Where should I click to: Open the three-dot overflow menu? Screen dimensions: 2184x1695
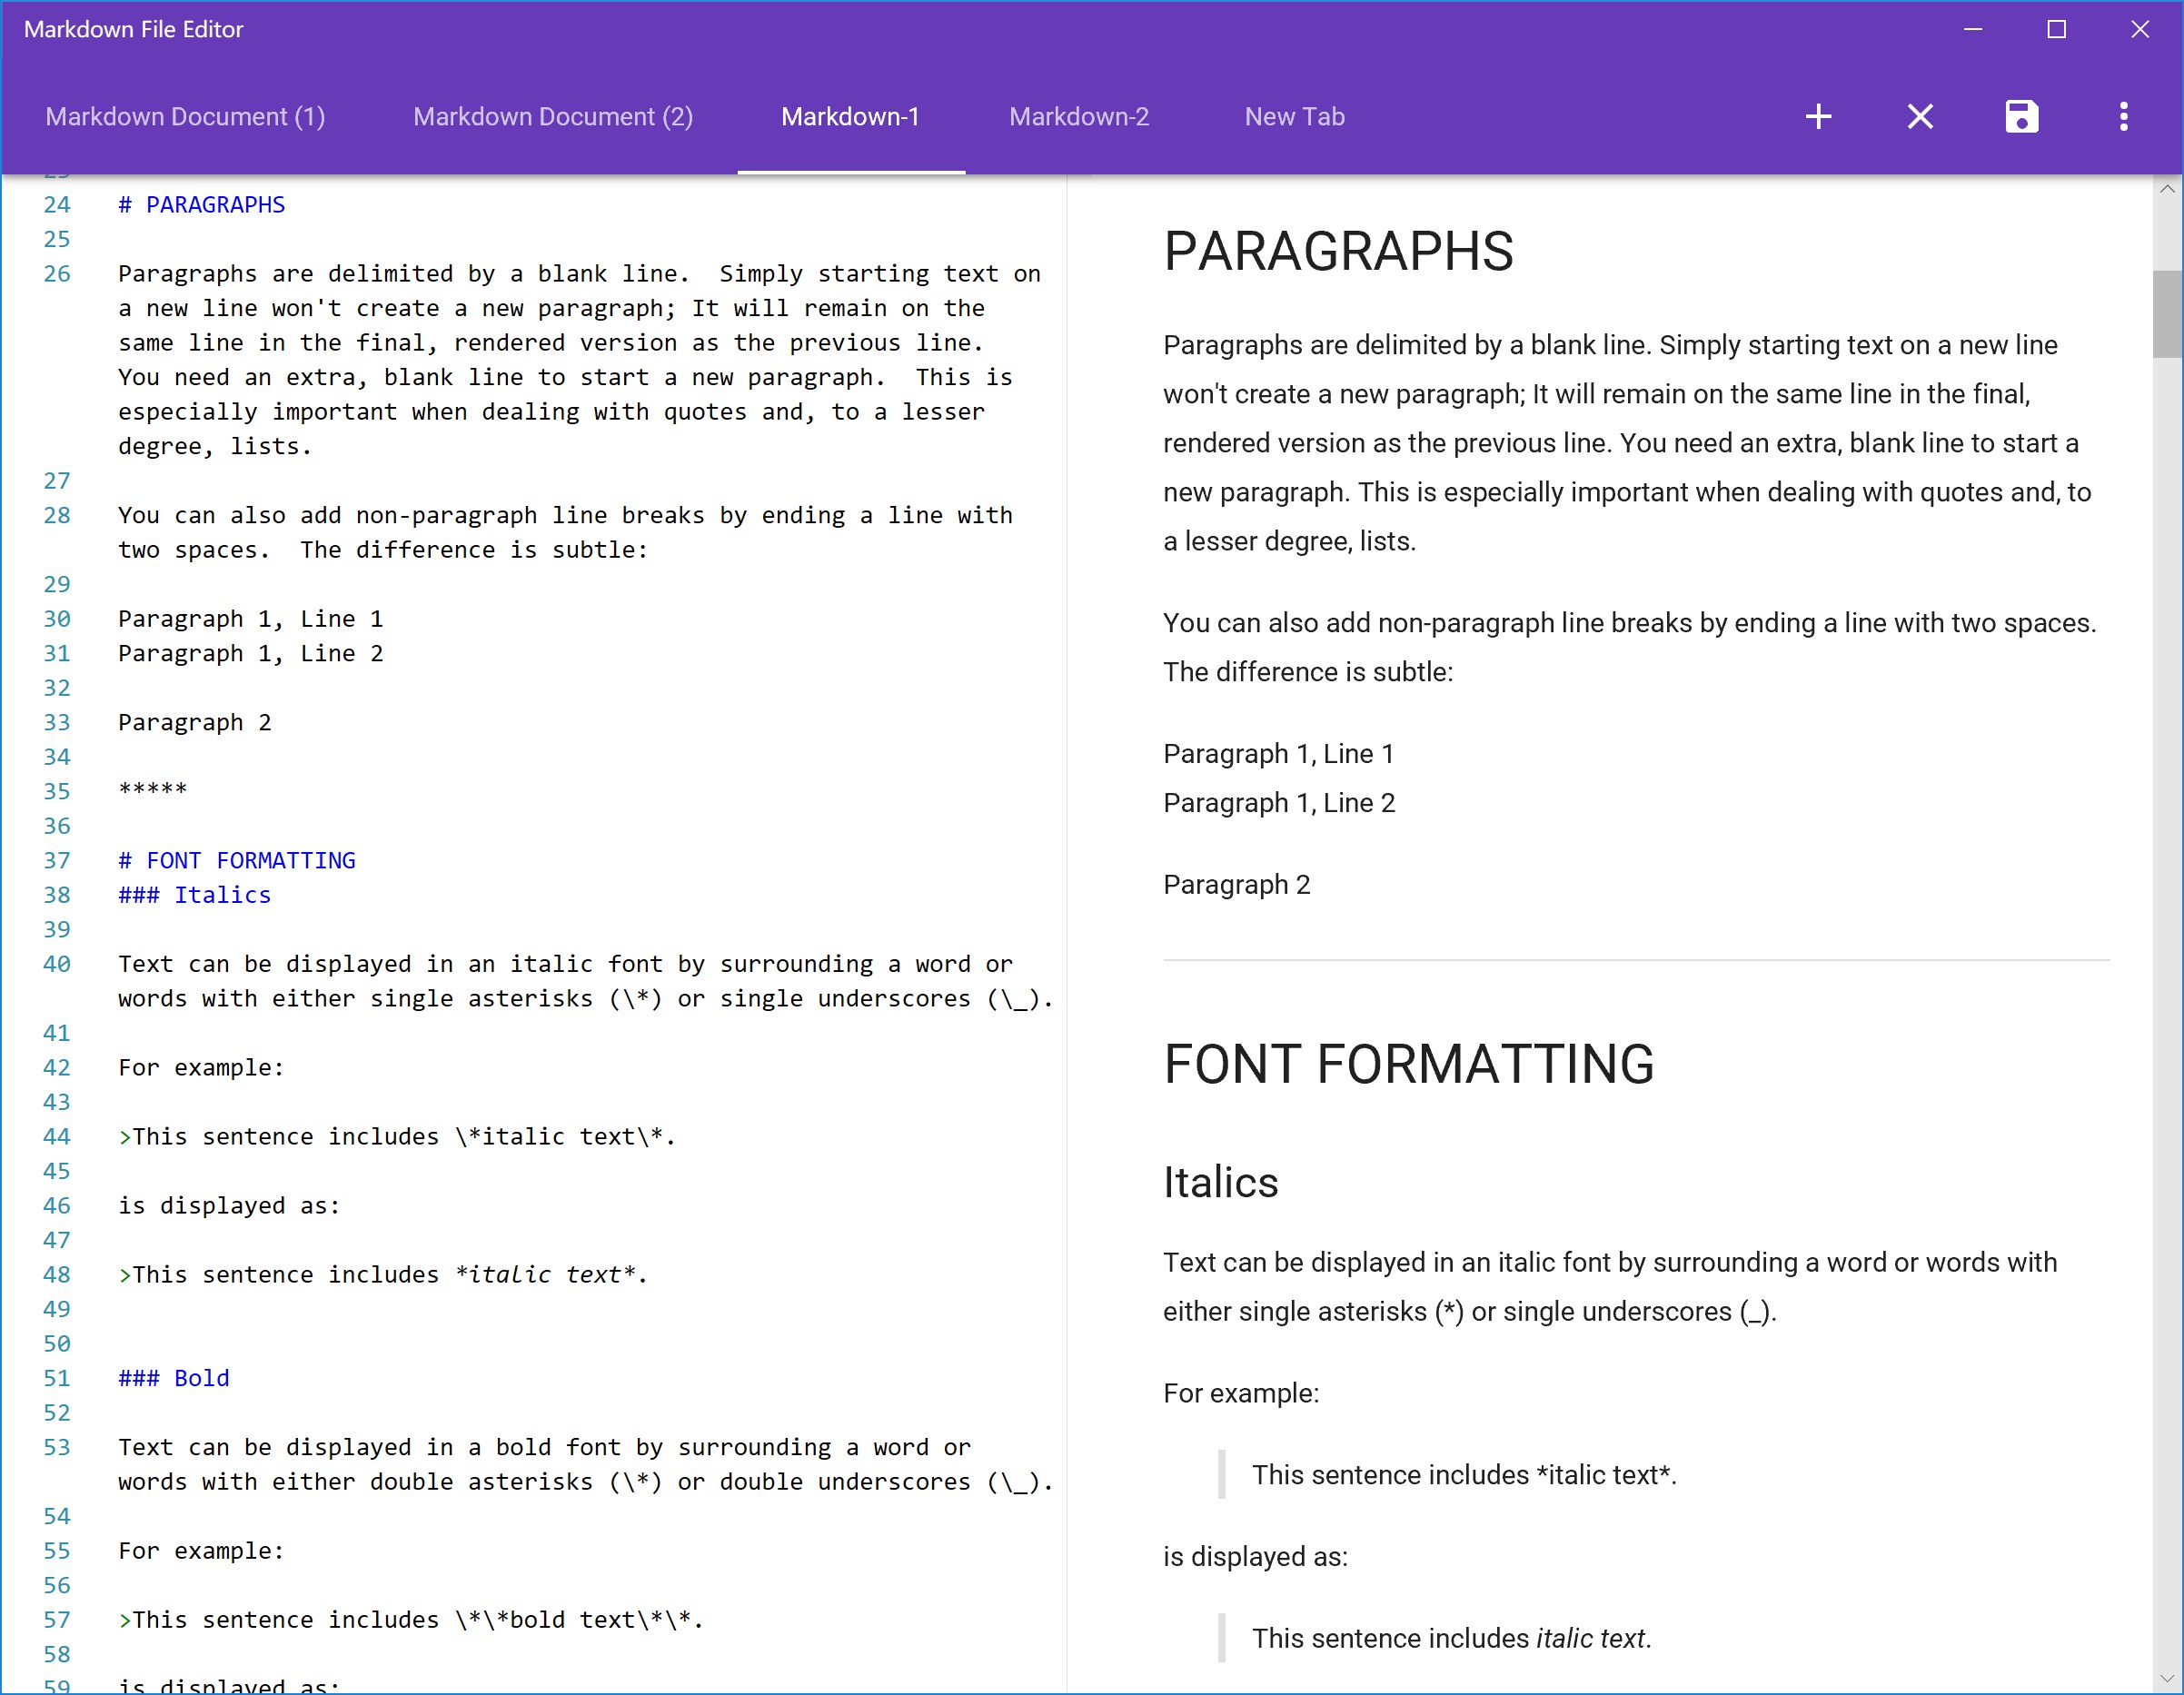2123,117
